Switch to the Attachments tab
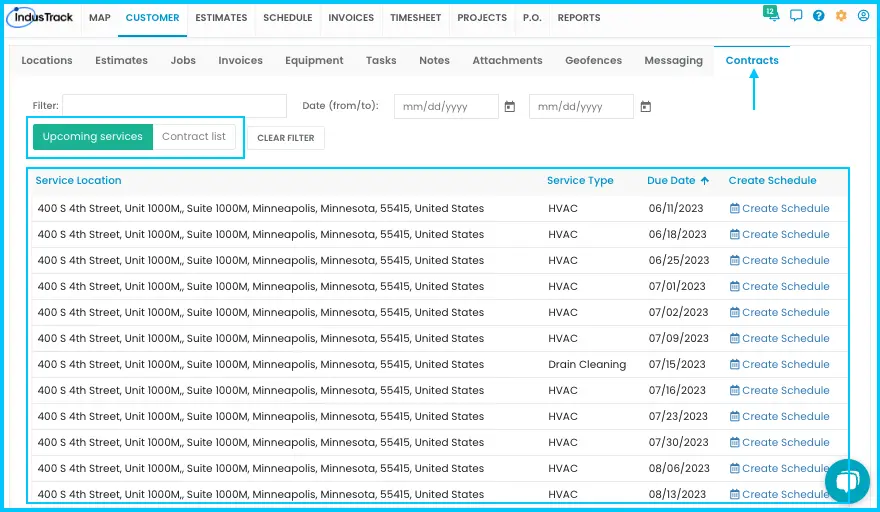 (507, 61)
